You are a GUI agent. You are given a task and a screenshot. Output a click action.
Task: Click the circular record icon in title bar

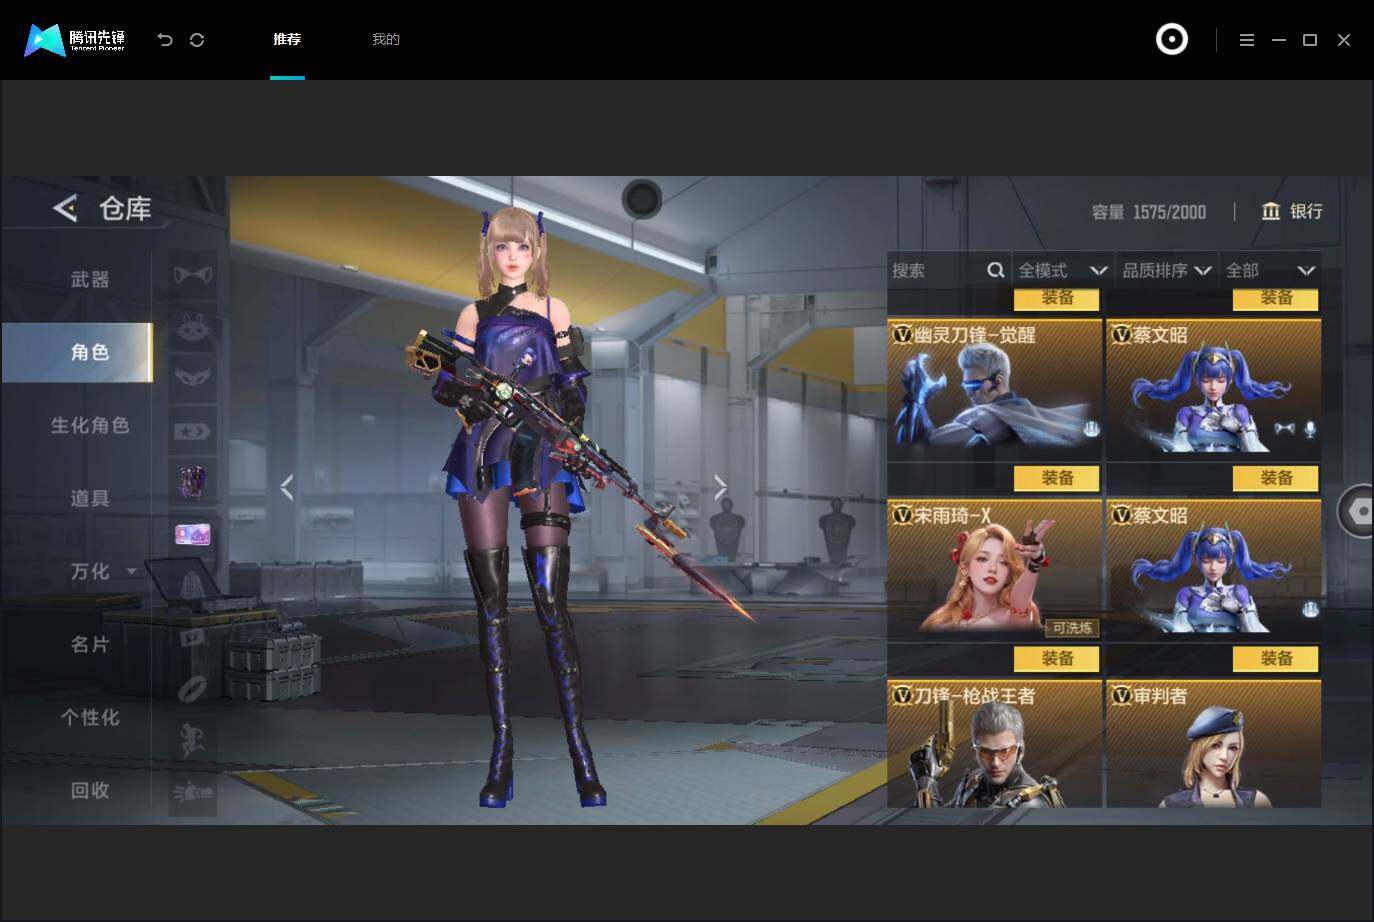[1171, 40]
